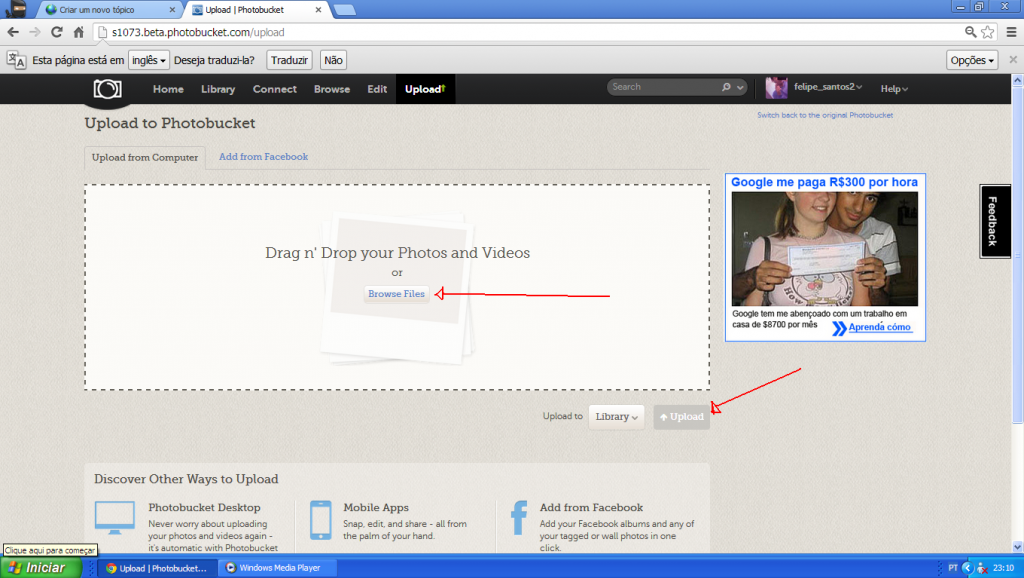Select Connect in the navigation bar
This screenshot has width=1024, height=578.
[x=275, y=89]
